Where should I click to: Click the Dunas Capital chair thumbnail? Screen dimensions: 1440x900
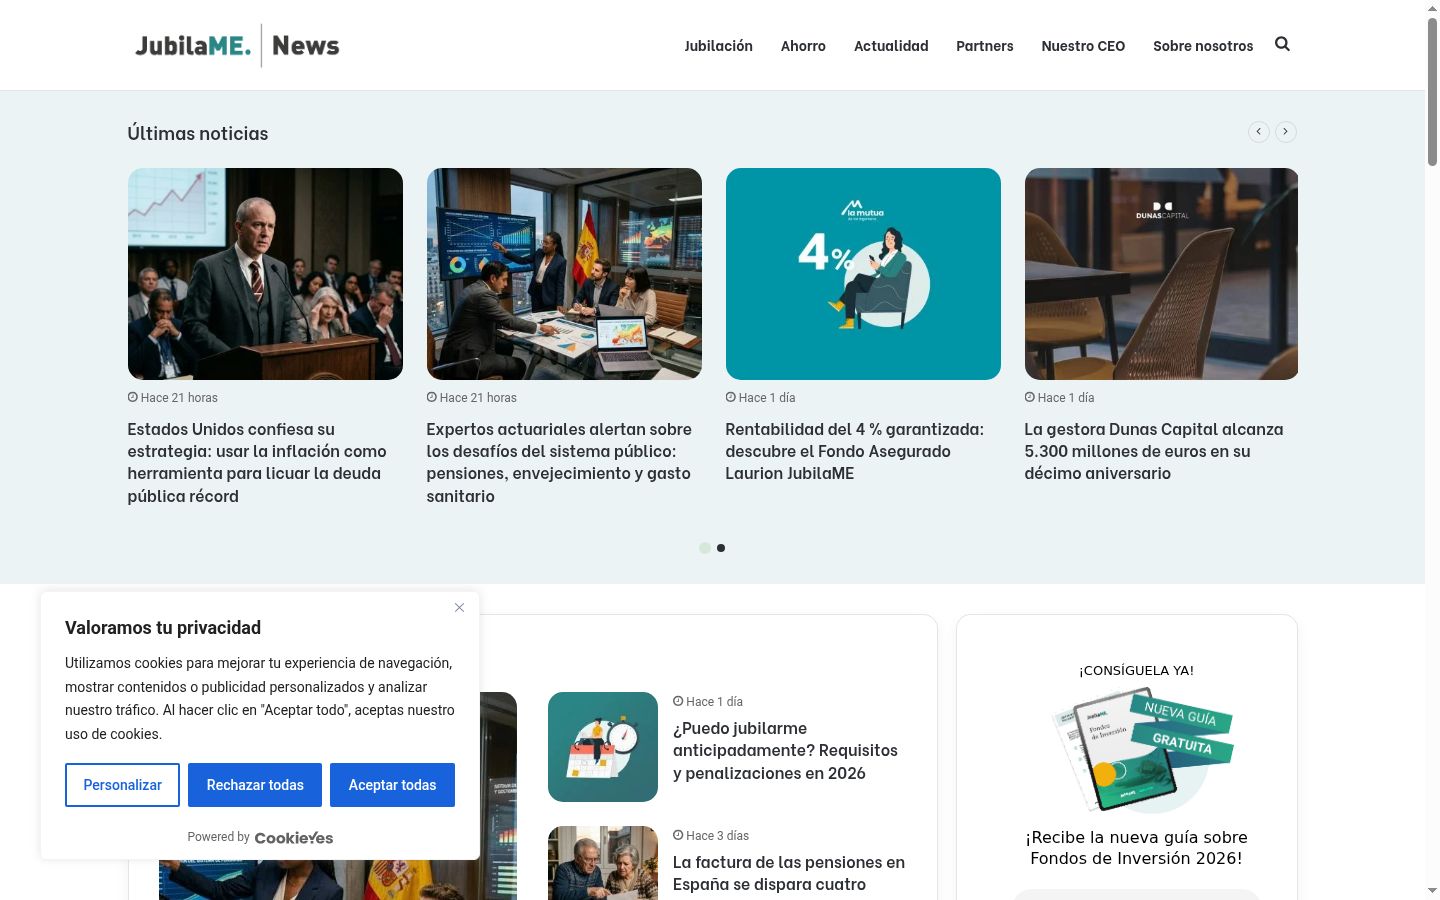click(1161, 274)
